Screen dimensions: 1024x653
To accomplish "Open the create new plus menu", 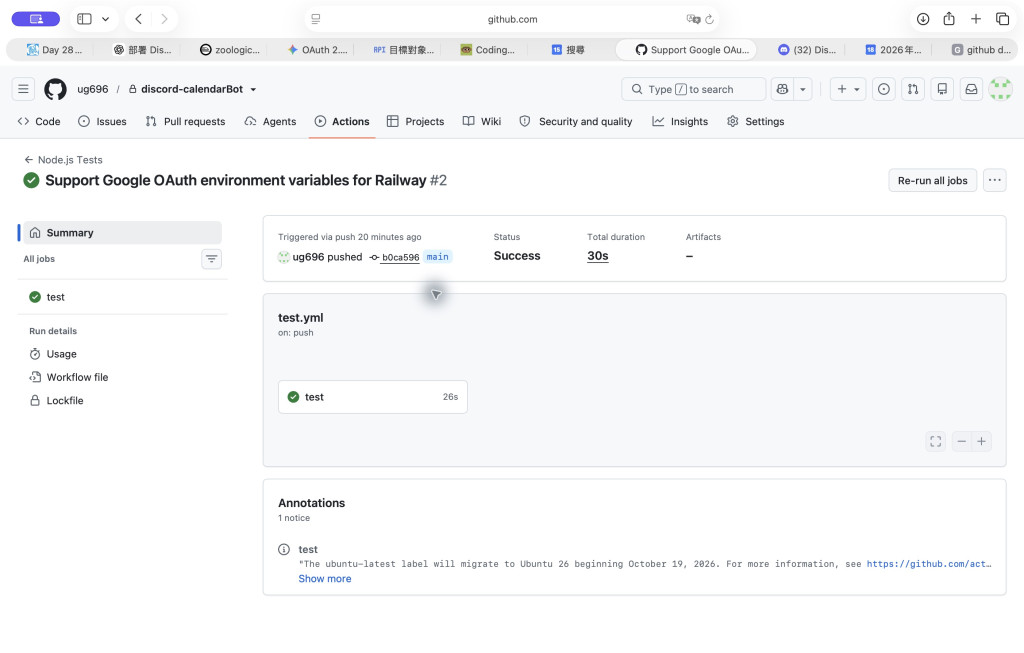I will pos(848,89).
